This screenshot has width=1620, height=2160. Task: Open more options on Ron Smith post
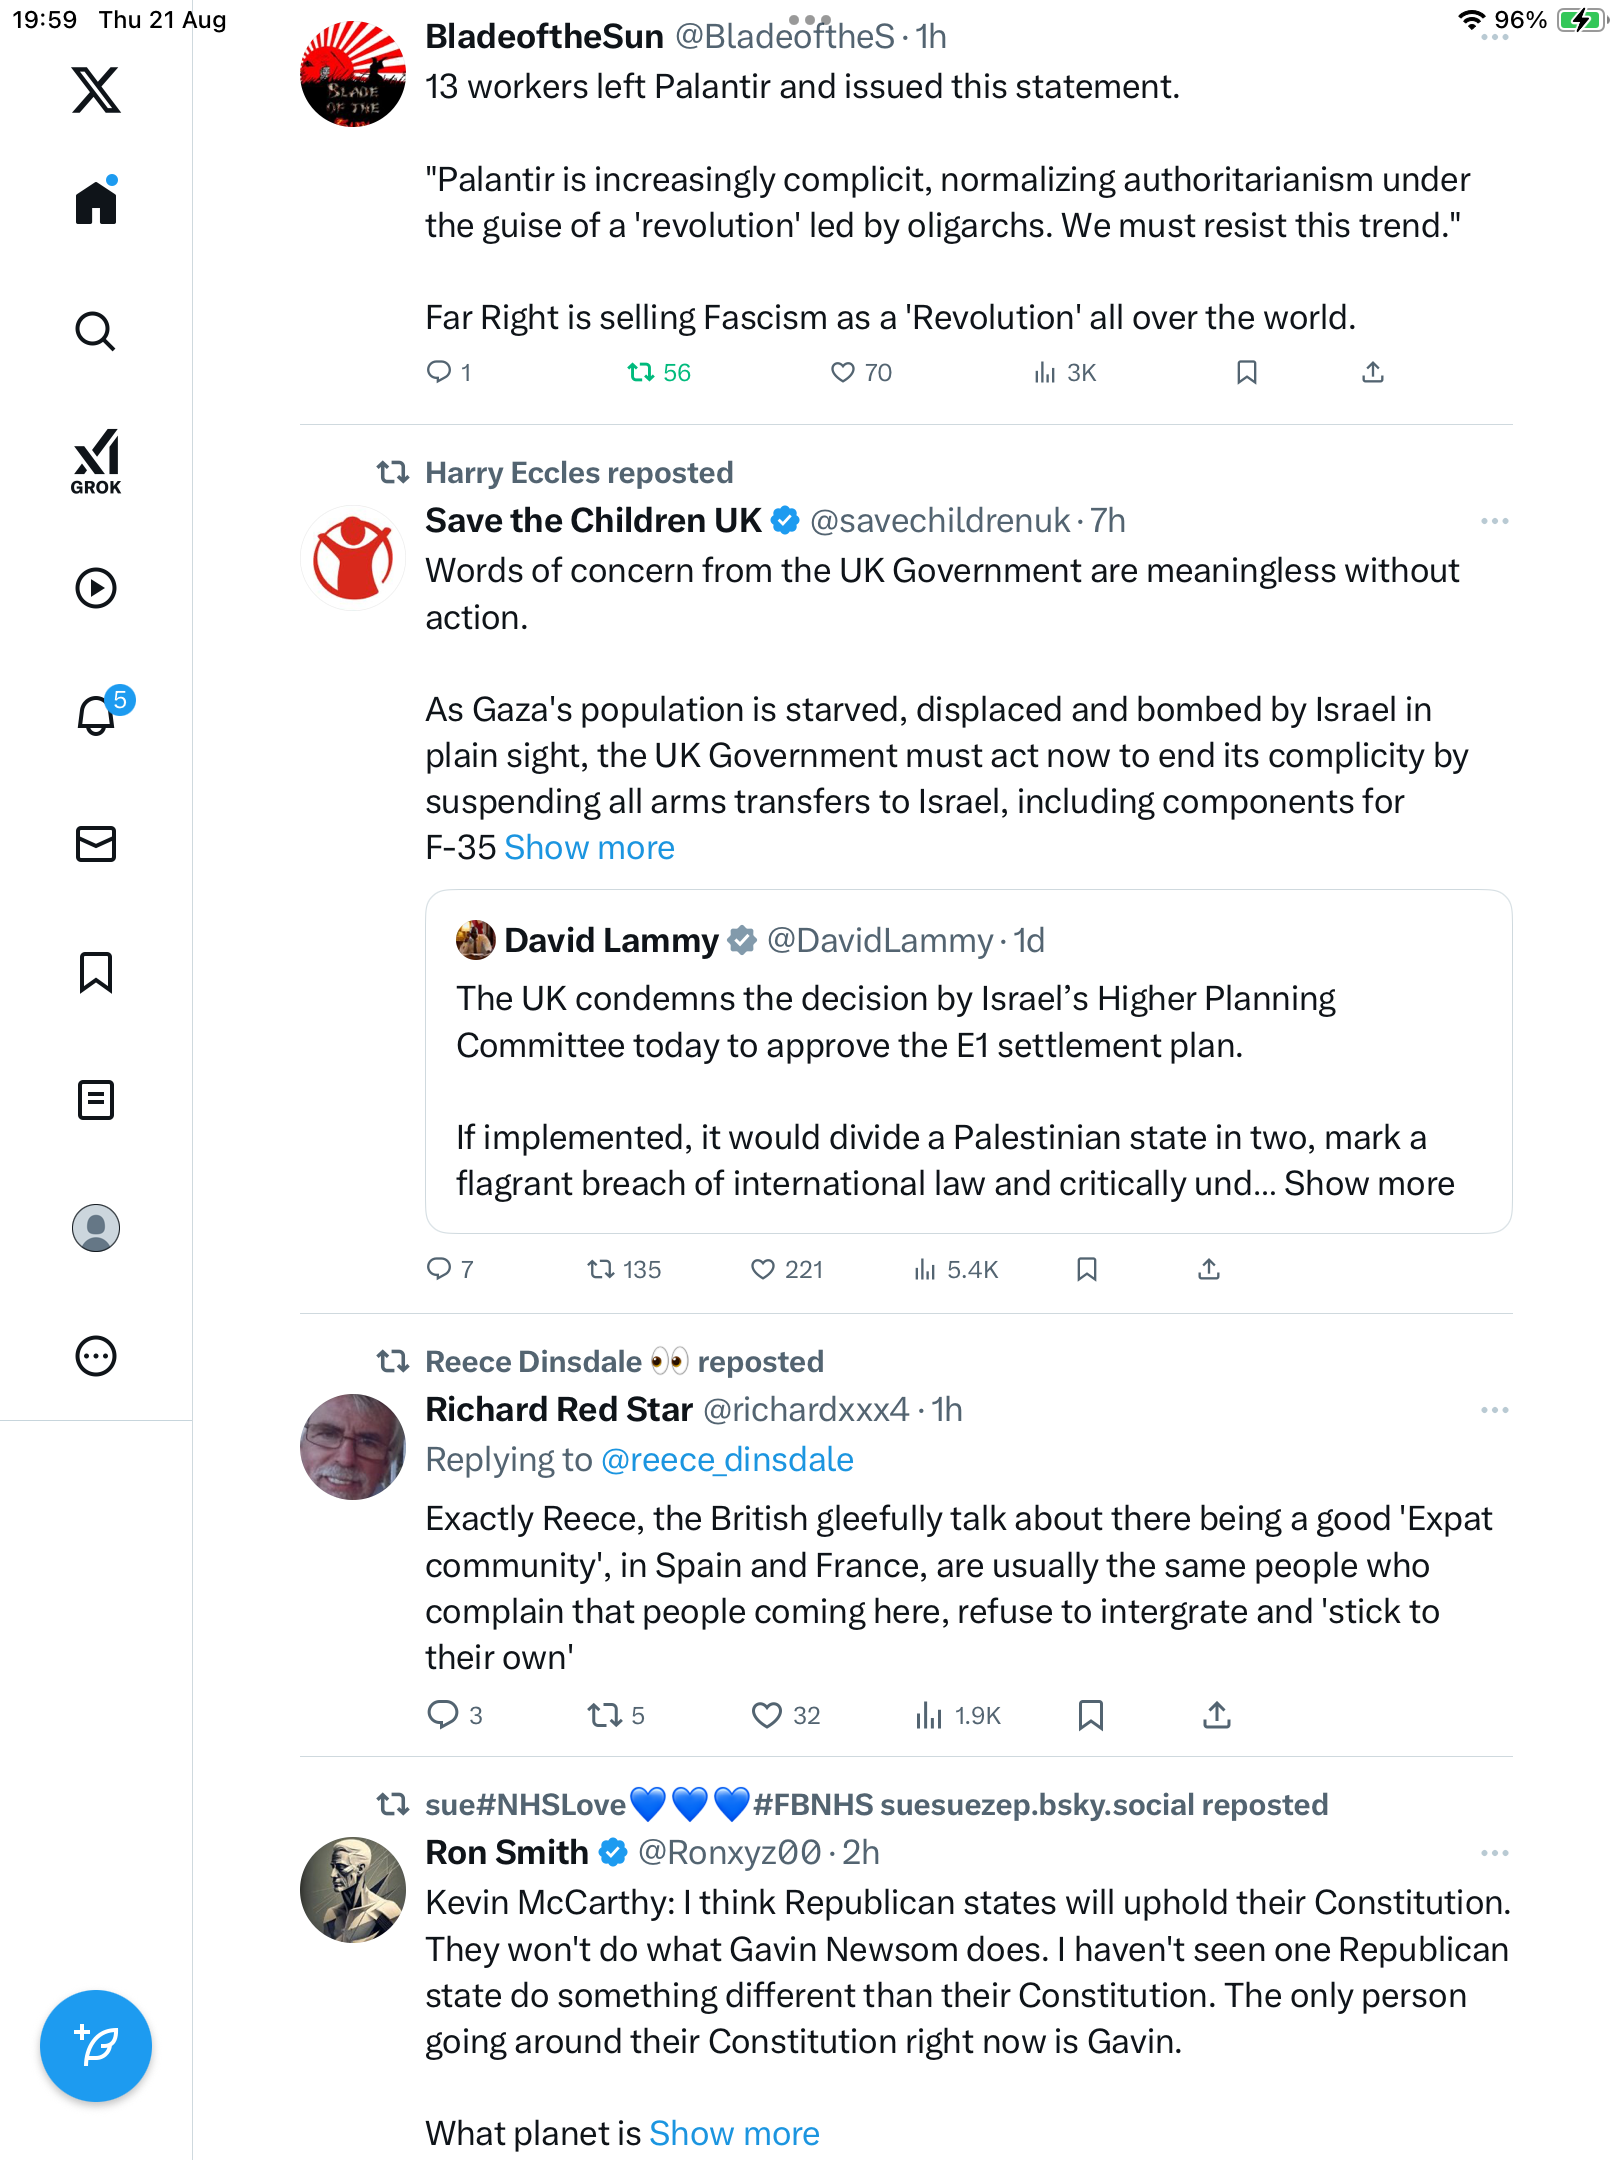tap(1494, 1853)
